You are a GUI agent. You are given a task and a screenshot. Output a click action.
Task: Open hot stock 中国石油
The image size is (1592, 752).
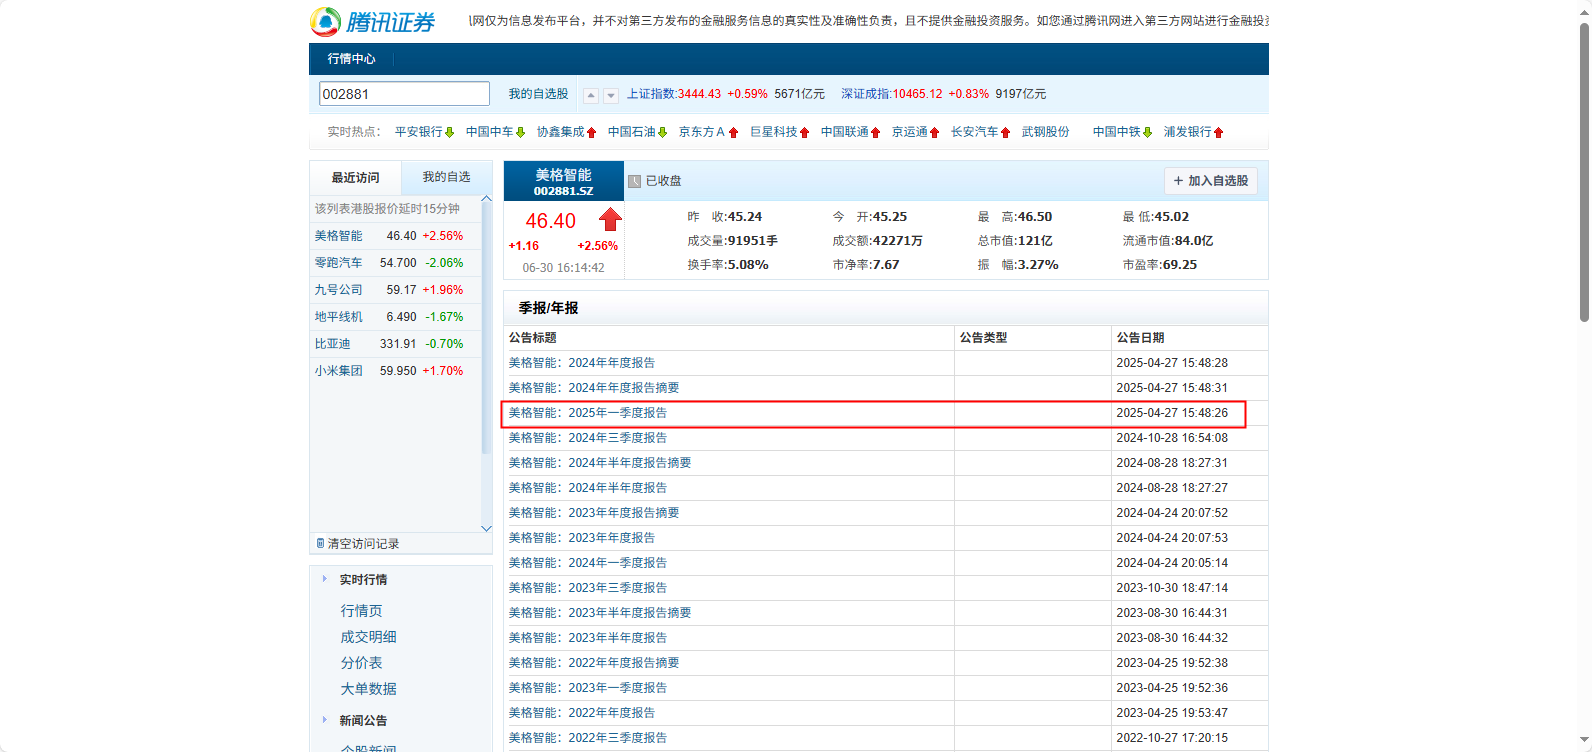[x=631, y=132]
